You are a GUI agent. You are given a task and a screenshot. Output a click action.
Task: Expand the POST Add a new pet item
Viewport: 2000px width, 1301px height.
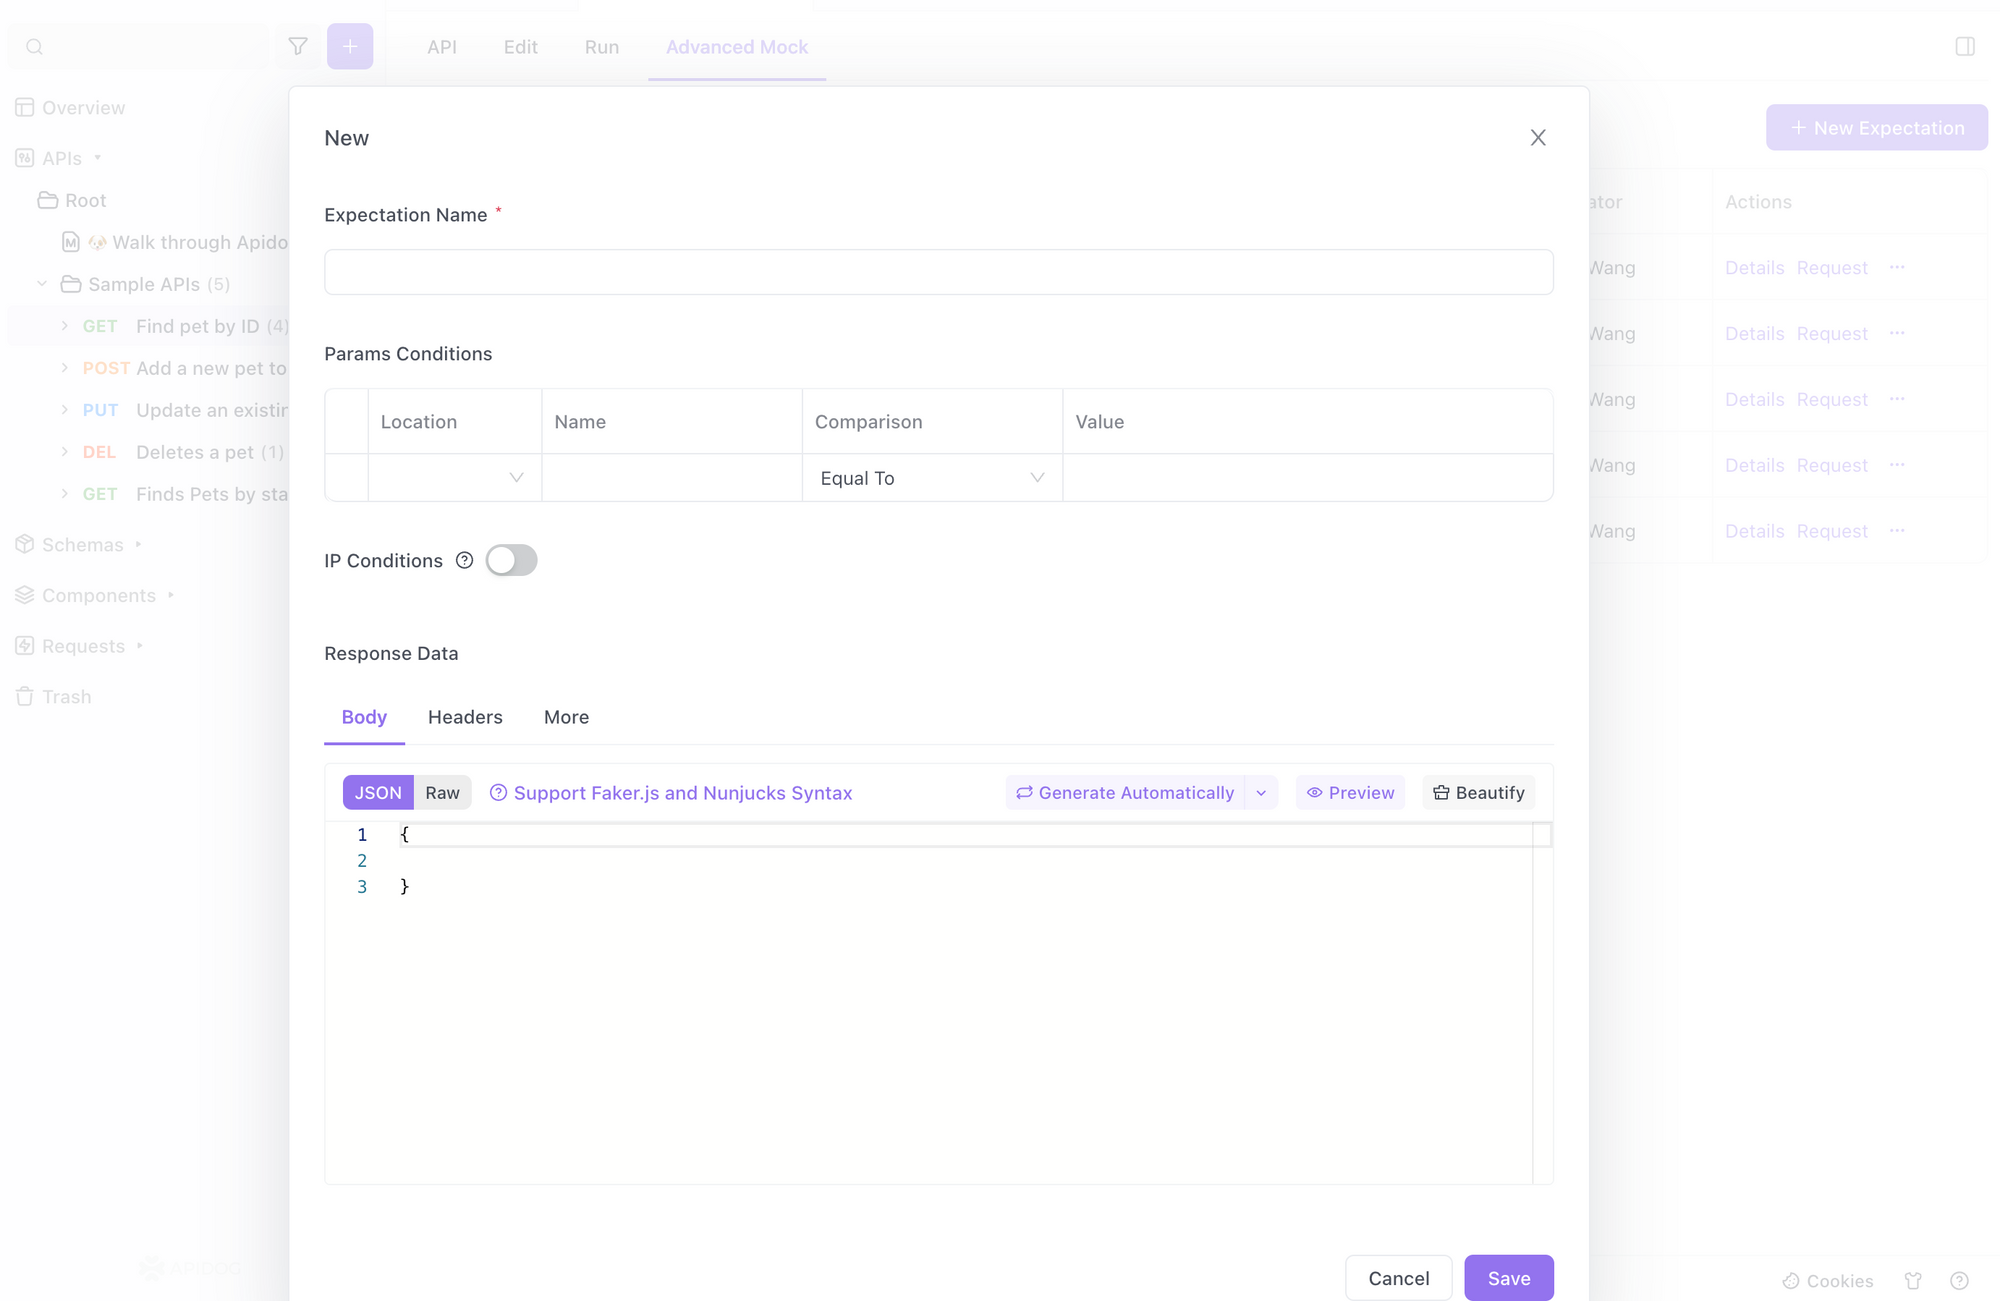click(64, 368)
